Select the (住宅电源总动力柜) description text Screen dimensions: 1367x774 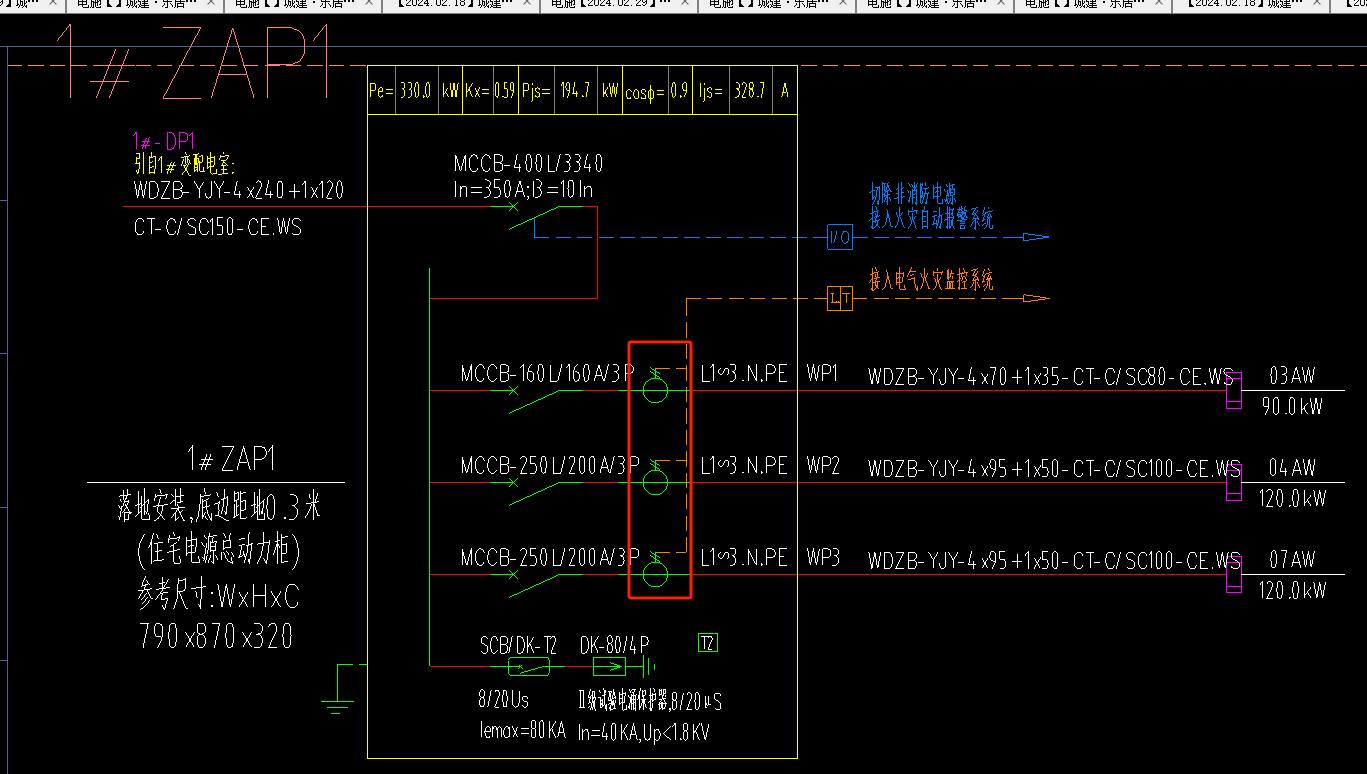218,552
